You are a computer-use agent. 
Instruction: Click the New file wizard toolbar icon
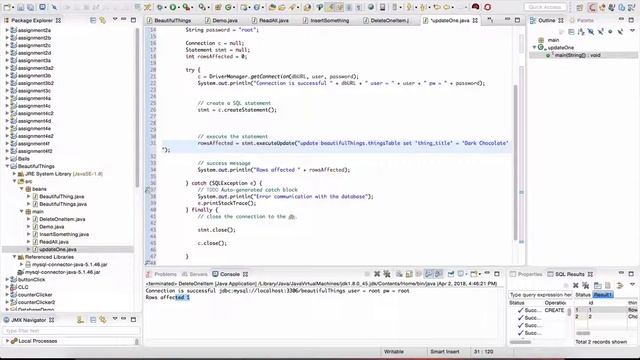coord(7,7)
